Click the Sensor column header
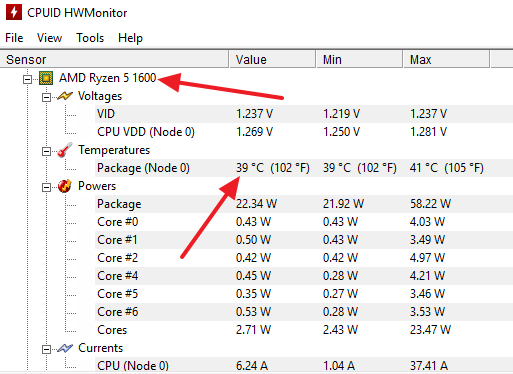 coord(114,60)
